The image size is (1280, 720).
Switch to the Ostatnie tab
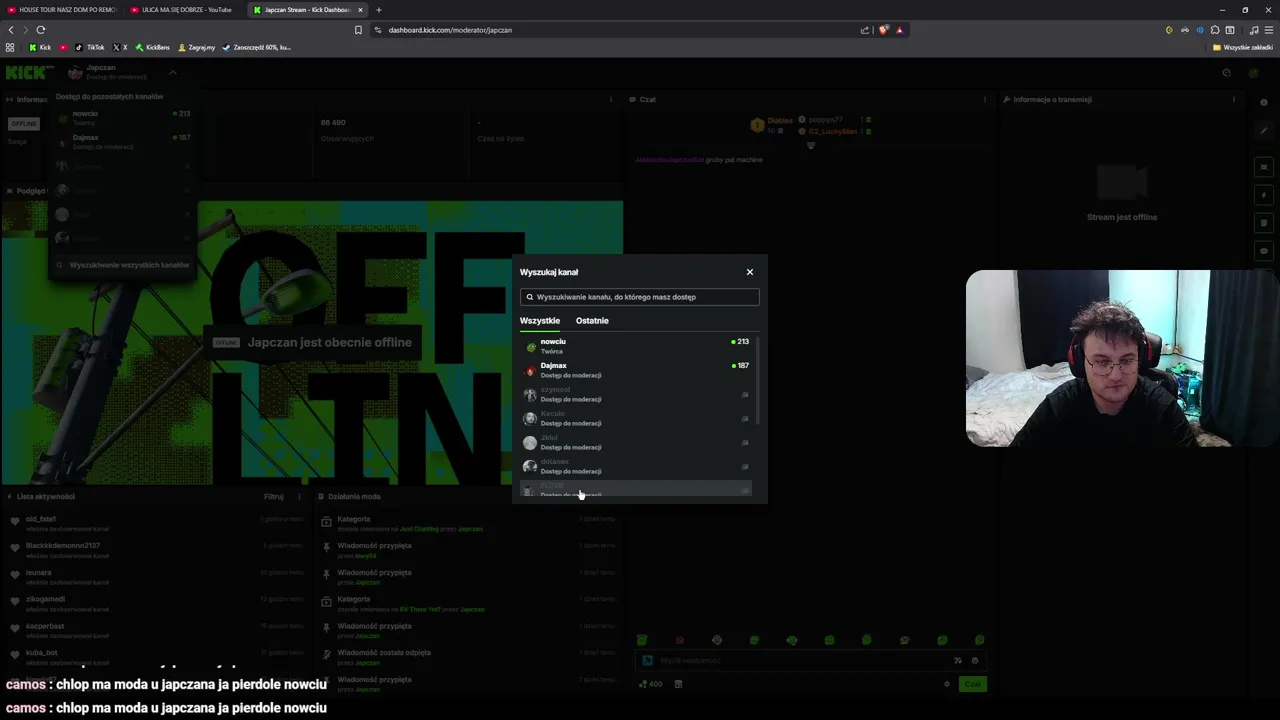click(x=592, y=321)
